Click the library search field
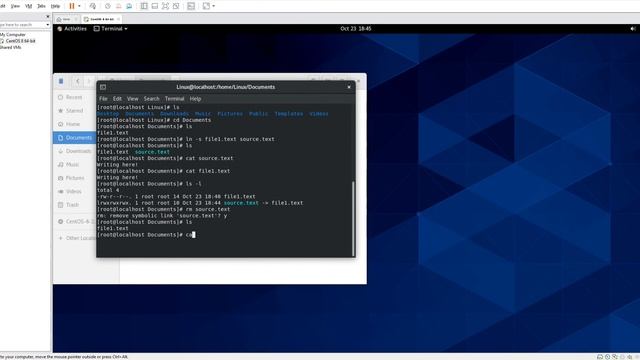The width and height of the screenshot is (640, 360). [21, 25]
